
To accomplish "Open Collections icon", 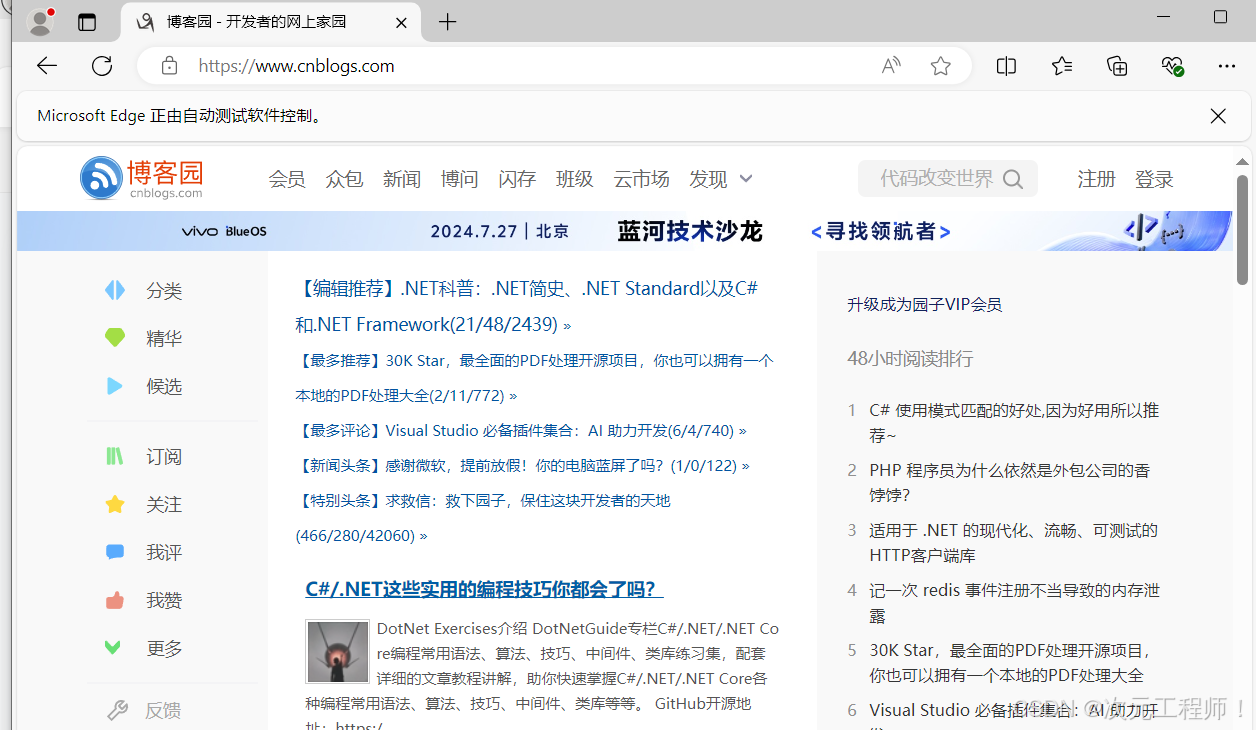I will (x=1117, y=66).
